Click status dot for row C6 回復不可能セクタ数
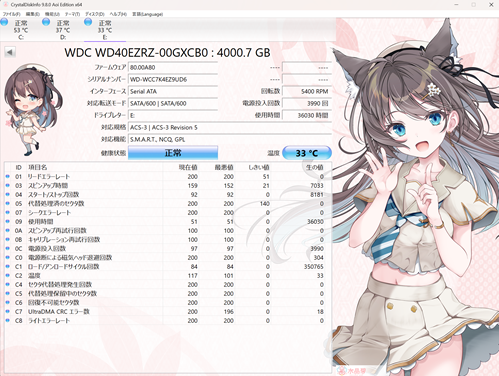The height and width of the screenshot is (376, 499). coord(8,302)
